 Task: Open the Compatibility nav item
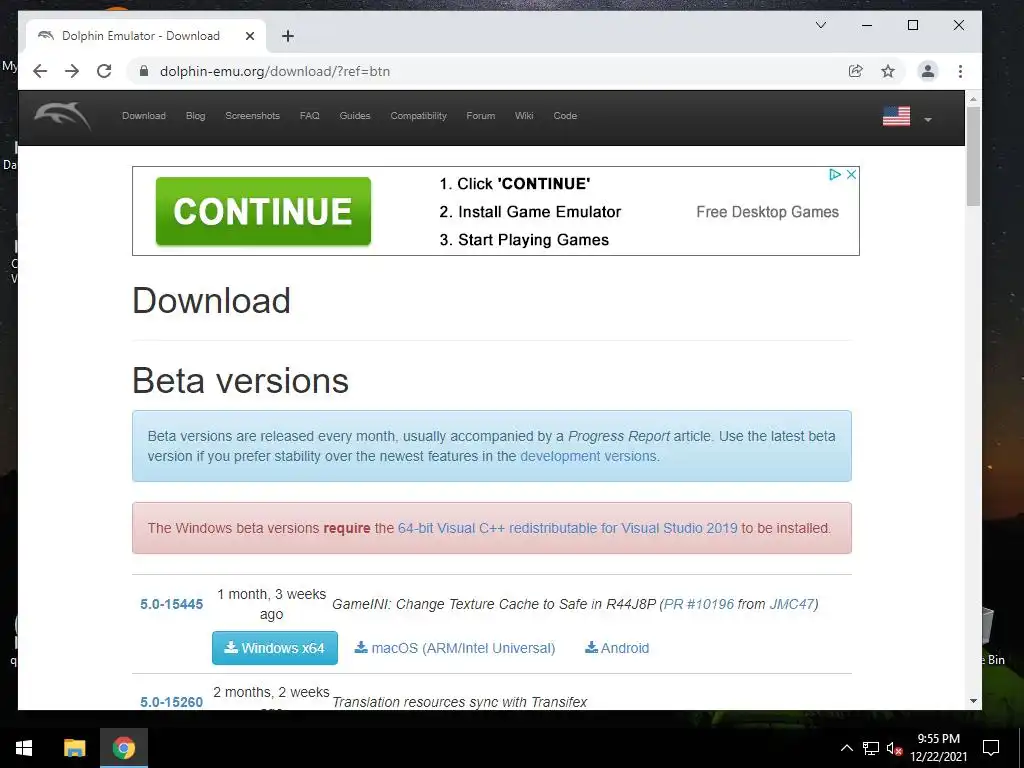[x=419, y=116]
